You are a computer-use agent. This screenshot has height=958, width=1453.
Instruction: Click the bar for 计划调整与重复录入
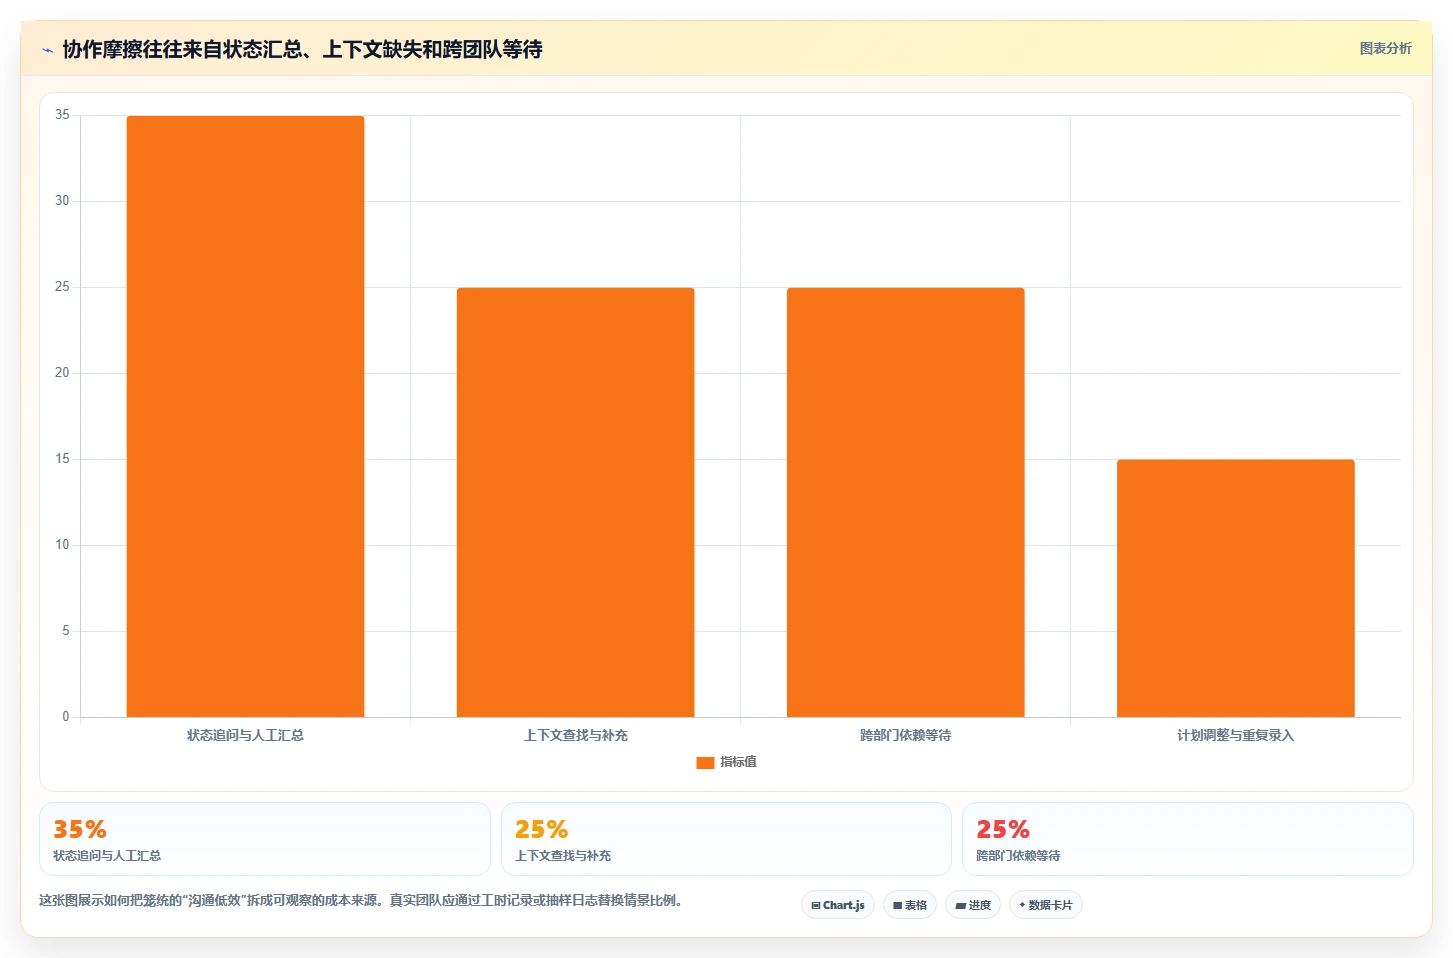(x=1235, y=588)
